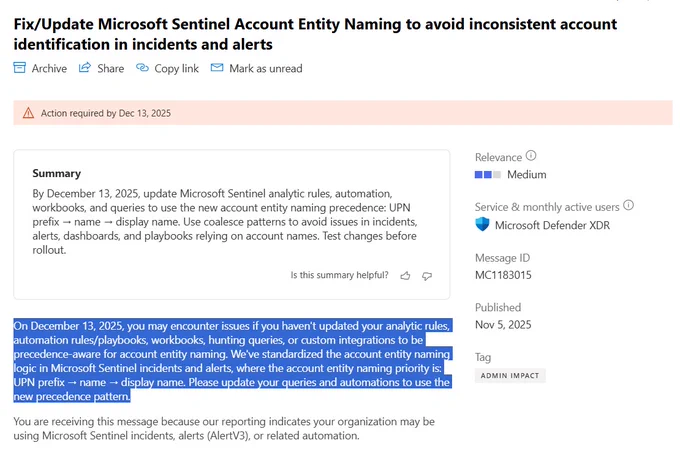680x451 pixels.
Task: Select the Mark as unread label
Action: click(x=265, y=68)
